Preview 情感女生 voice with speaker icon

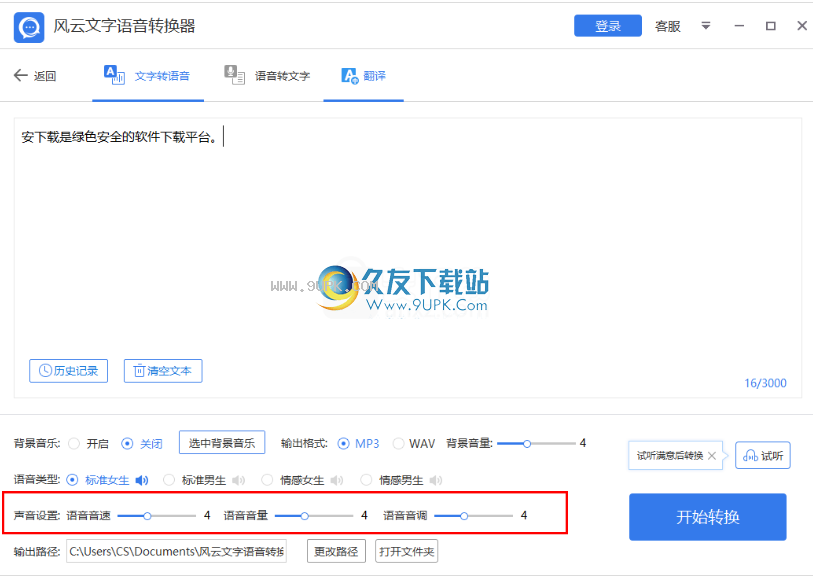pos(337,481)
